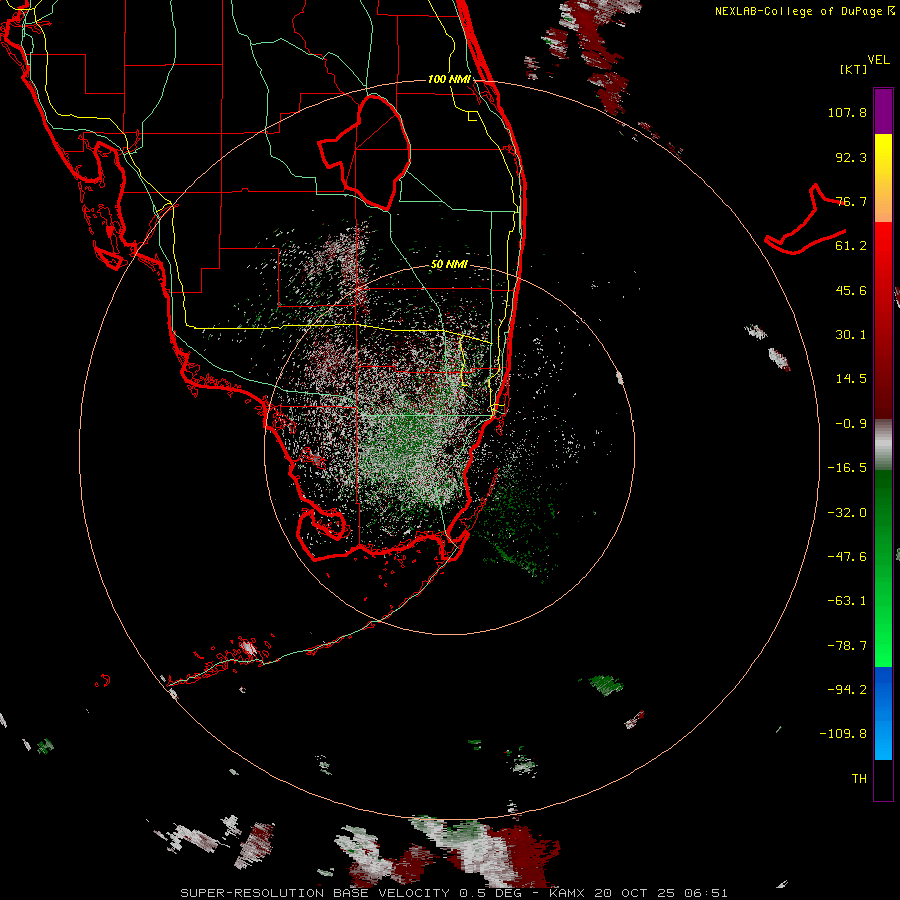The height and width of the screenshot is (900, 900).
Task: Click the TH legend label
Action: [x=859, y=779]
